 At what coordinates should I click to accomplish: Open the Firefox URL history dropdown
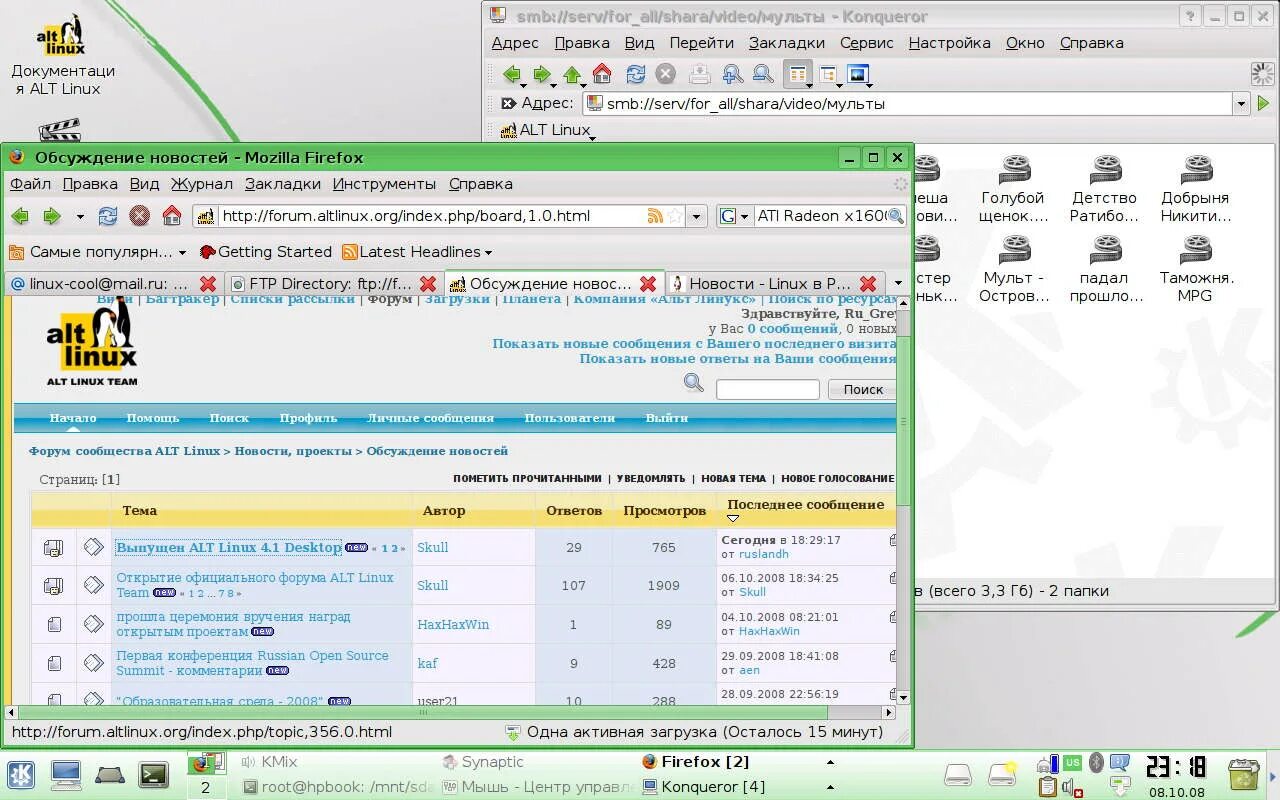[x=697, y=216]
